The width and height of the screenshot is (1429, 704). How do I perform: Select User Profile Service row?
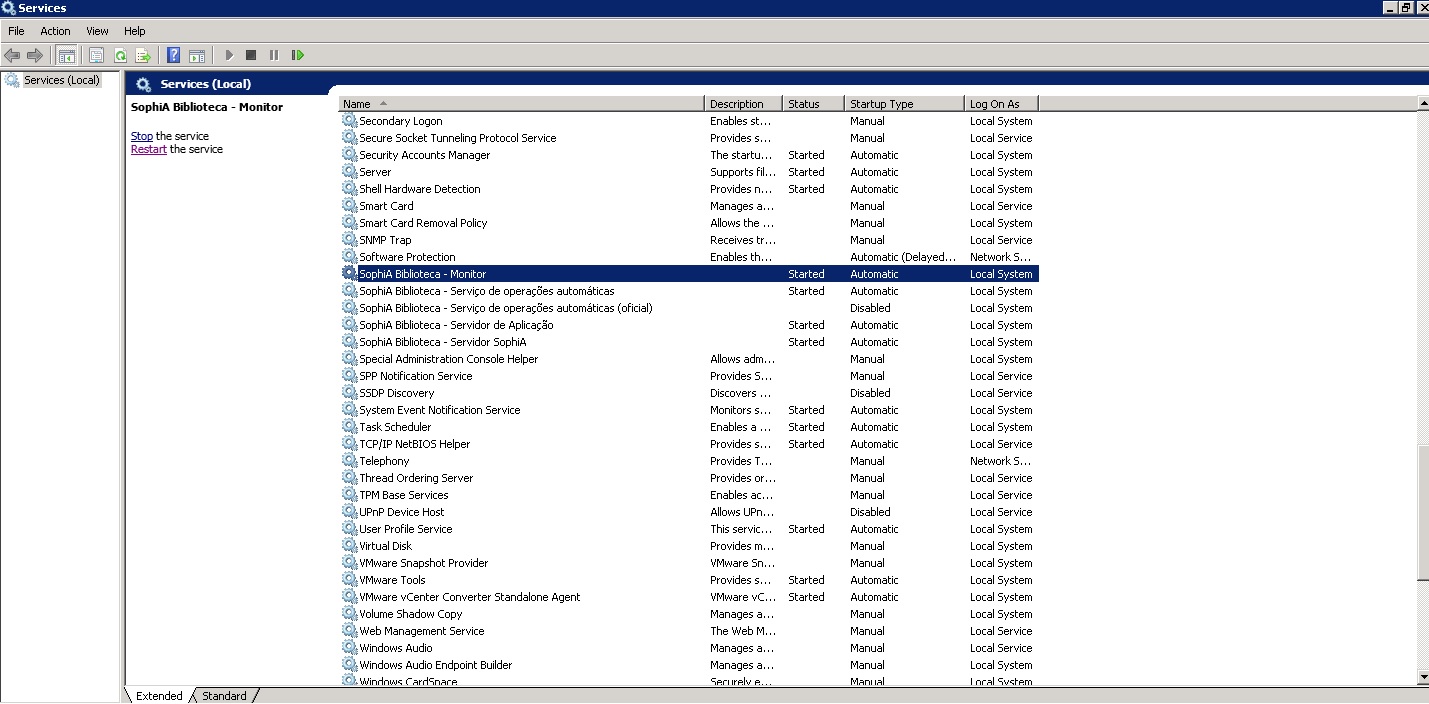coord(689,529)
